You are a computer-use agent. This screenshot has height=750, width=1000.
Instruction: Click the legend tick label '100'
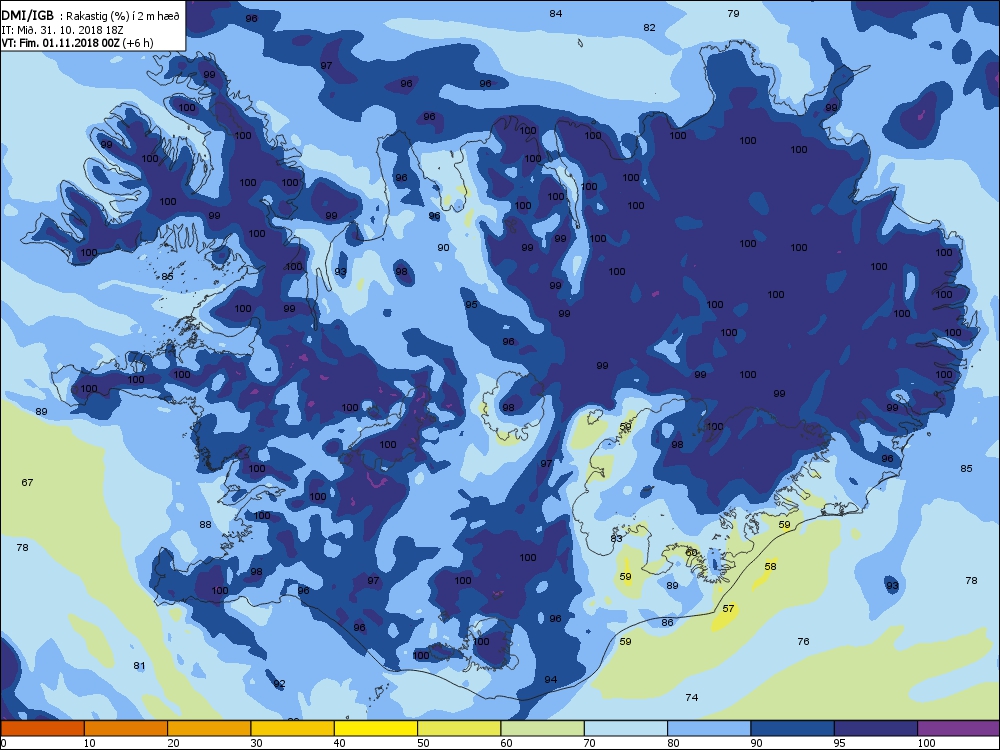tap(926, 743)
